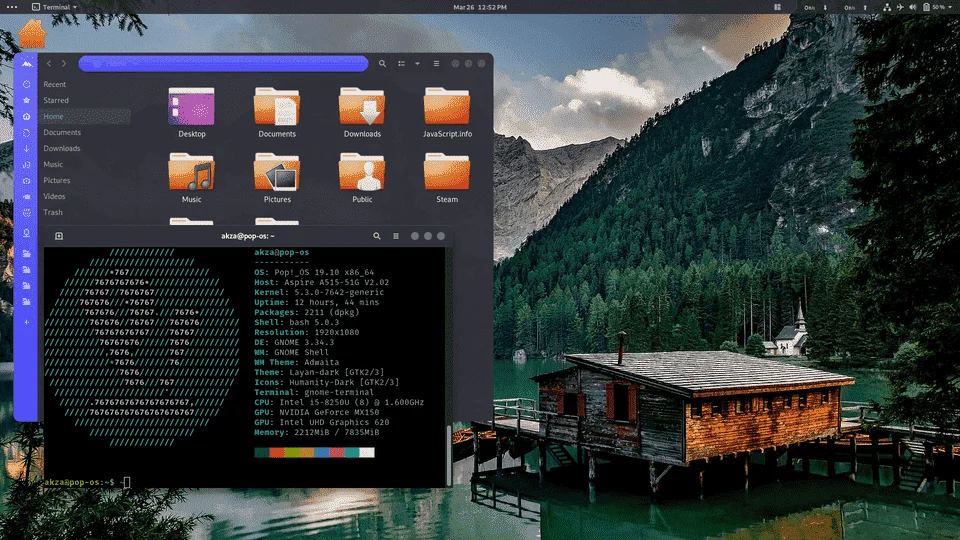The image size is (960, 540).
Task: Open view options dropdown arrow in Files
Action: tap(418, 63)
